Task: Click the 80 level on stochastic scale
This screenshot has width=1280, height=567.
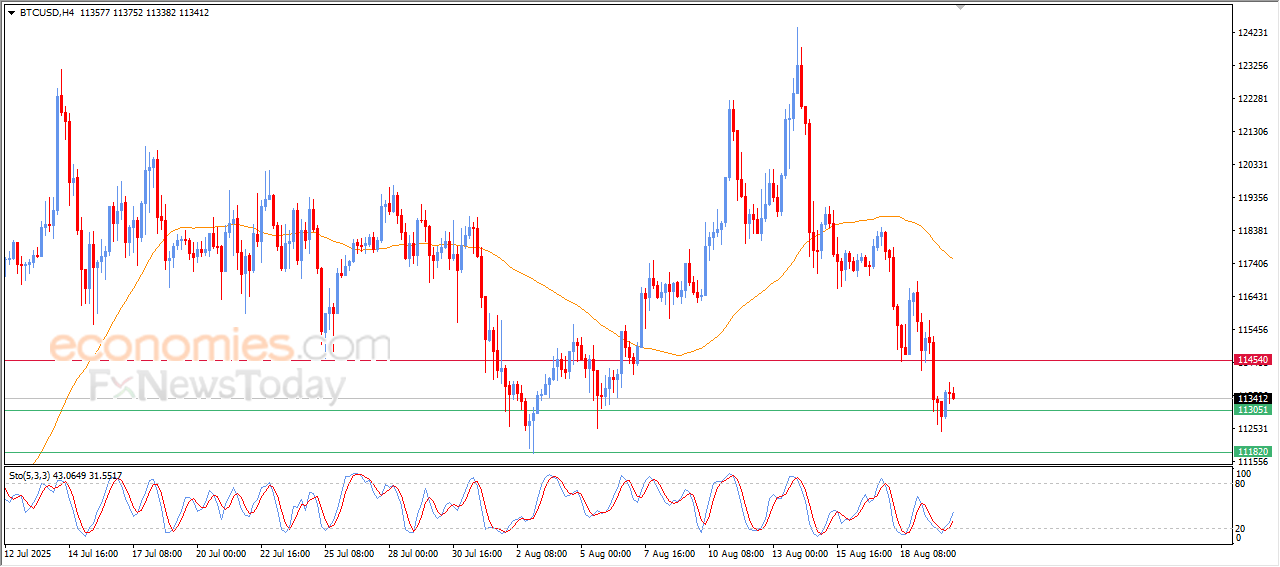Action: (x=1241, y=484)
